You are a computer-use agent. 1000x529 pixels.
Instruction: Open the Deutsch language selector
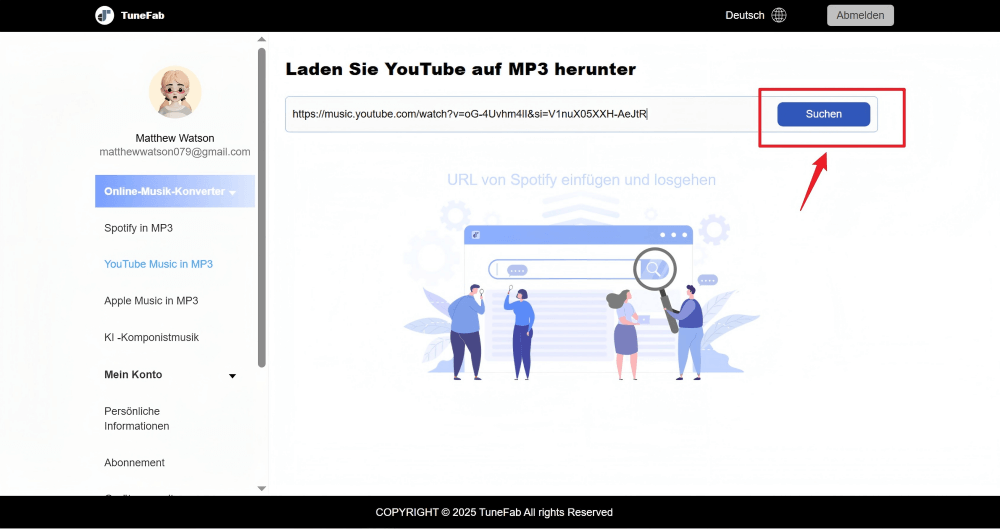(x=745, y=15)
